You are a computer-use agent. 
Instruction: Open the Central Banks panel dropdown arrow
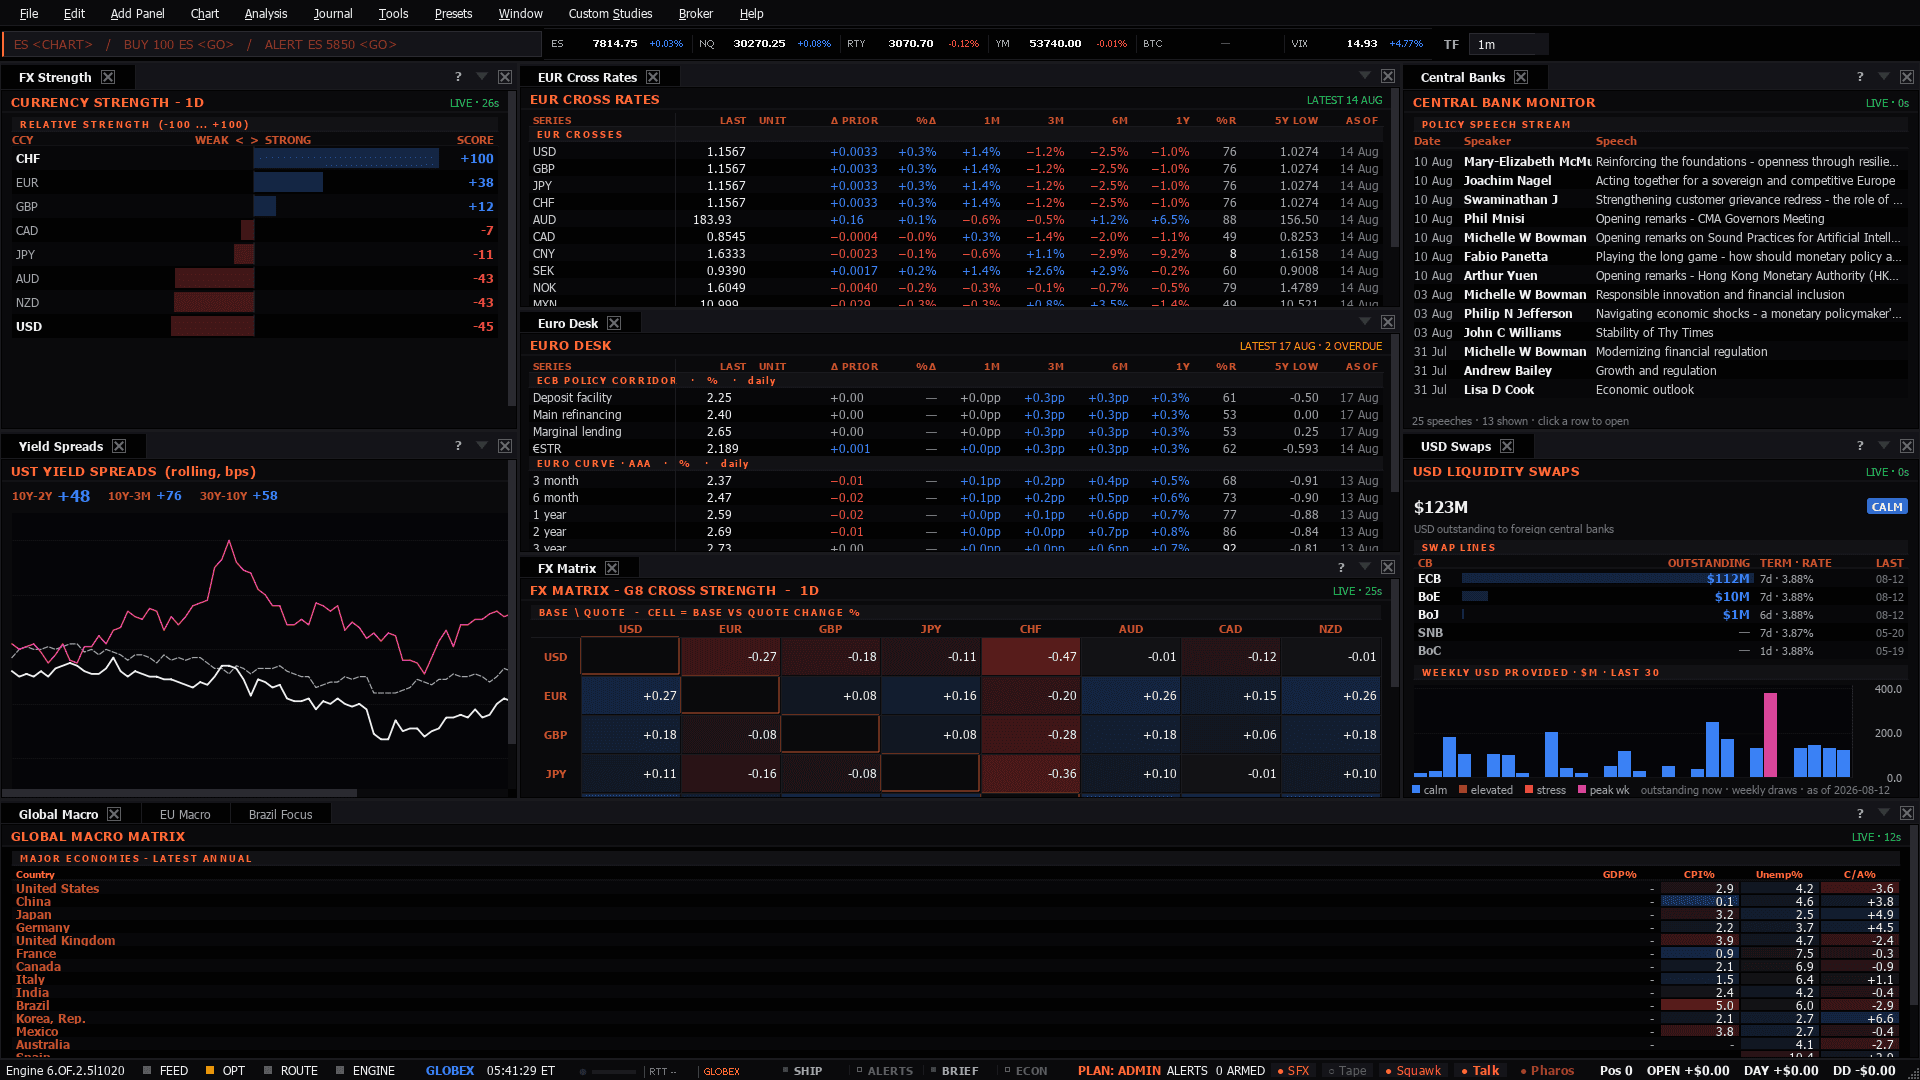(x=1884, y=77)
